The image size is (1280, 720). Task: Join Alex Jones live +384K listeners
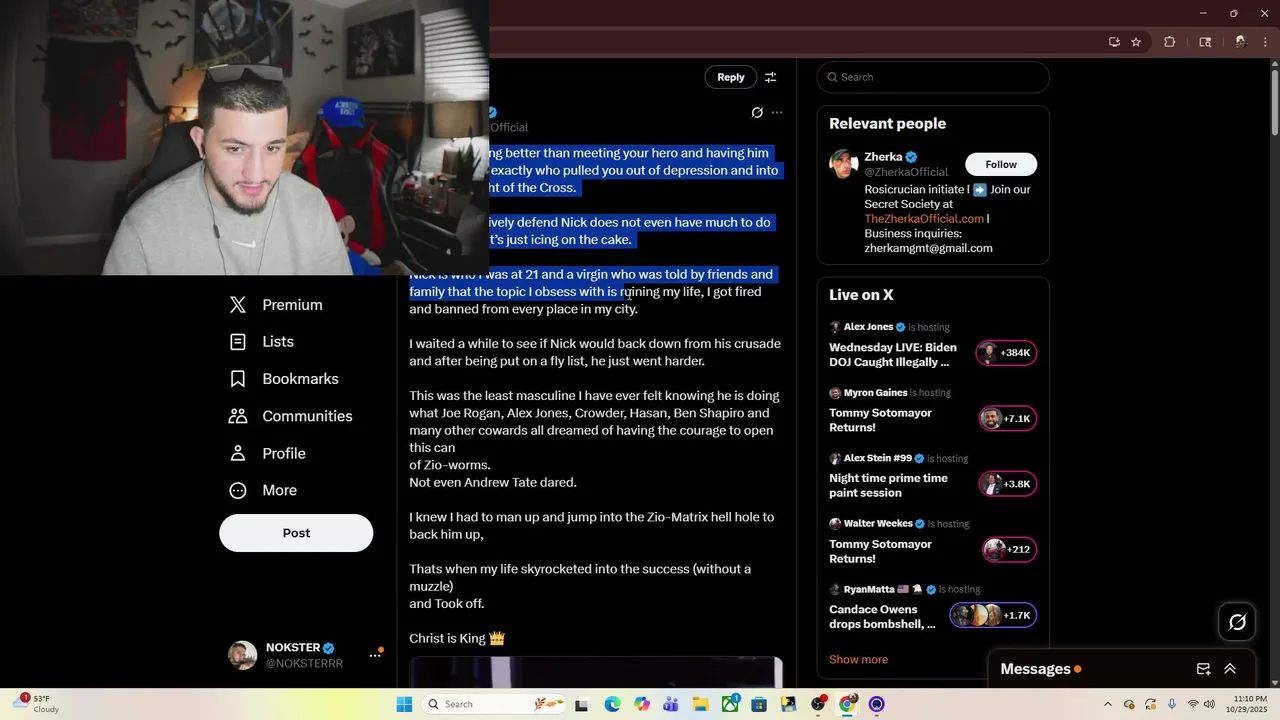click(1006, 353)
